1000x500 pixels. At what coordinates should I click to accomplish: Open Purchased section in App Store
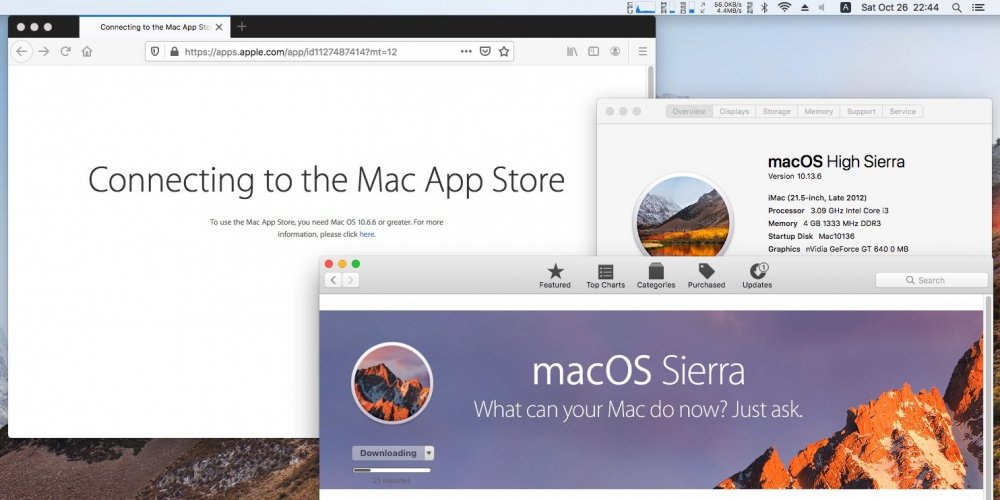click(706, 276)
